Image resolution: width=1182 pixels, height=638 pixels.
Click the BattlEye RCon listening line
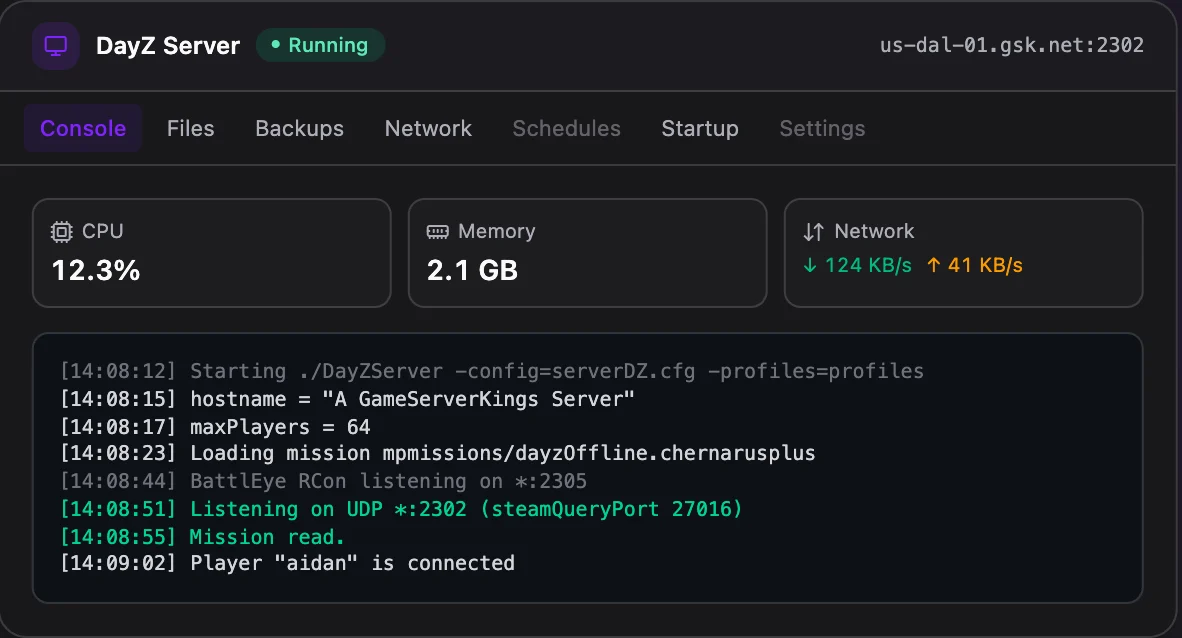[x=323, y=481]
